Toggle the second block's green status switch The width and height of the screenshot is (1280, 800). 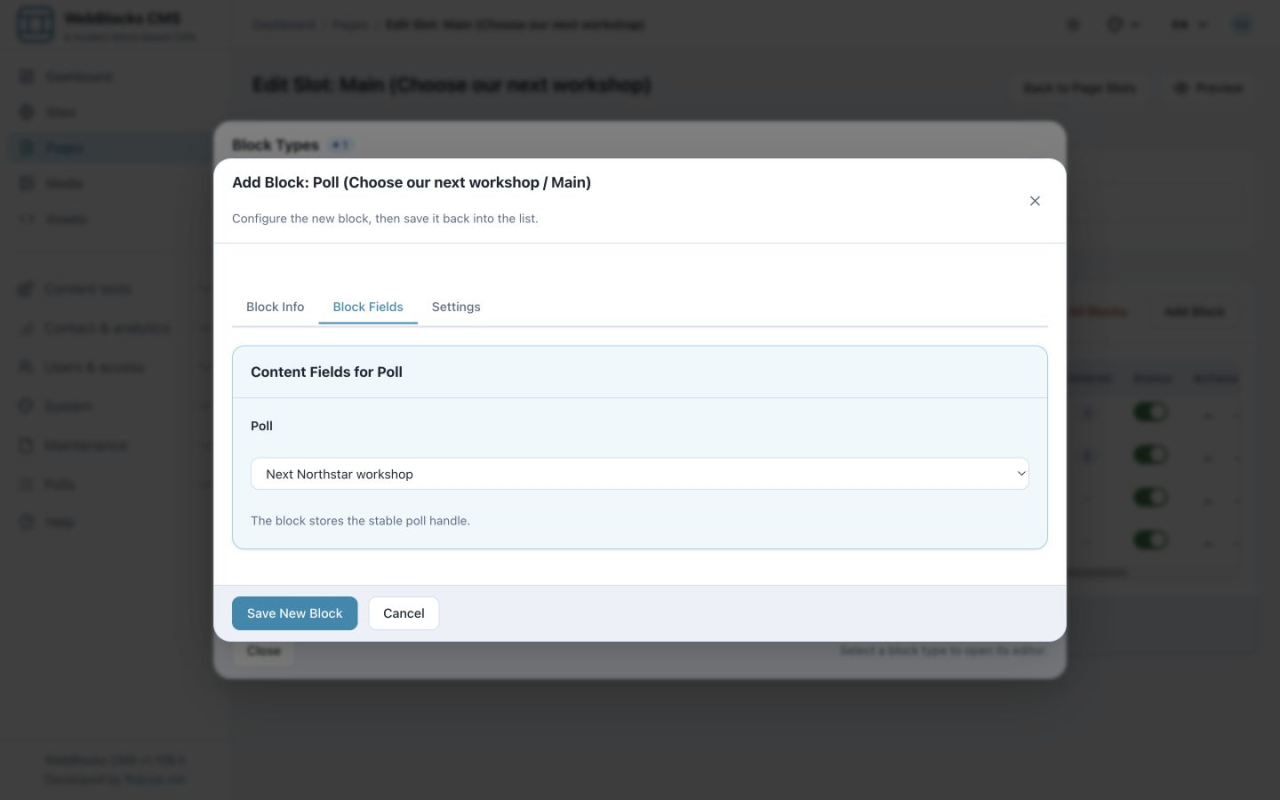pyautogui.click(x=1150, y=455)
